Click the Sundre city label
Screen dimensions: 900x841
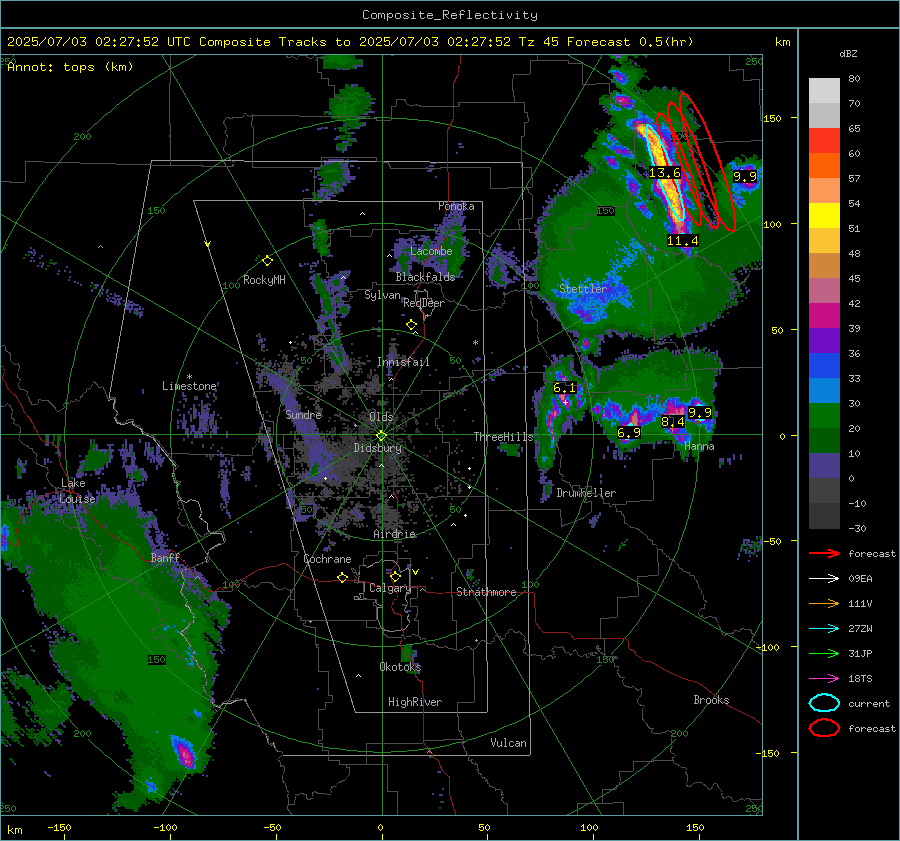(x=303, y=414)
